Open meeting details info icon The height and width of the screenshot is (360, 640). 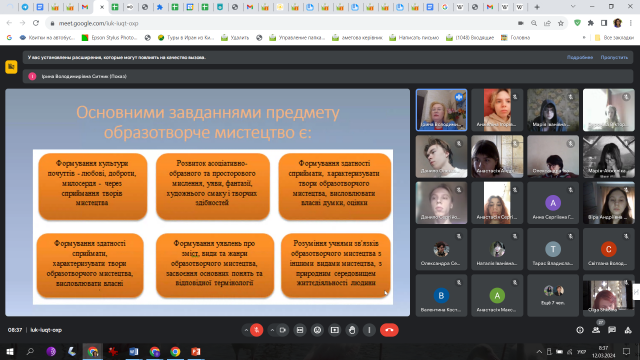[x=580, y=330]
